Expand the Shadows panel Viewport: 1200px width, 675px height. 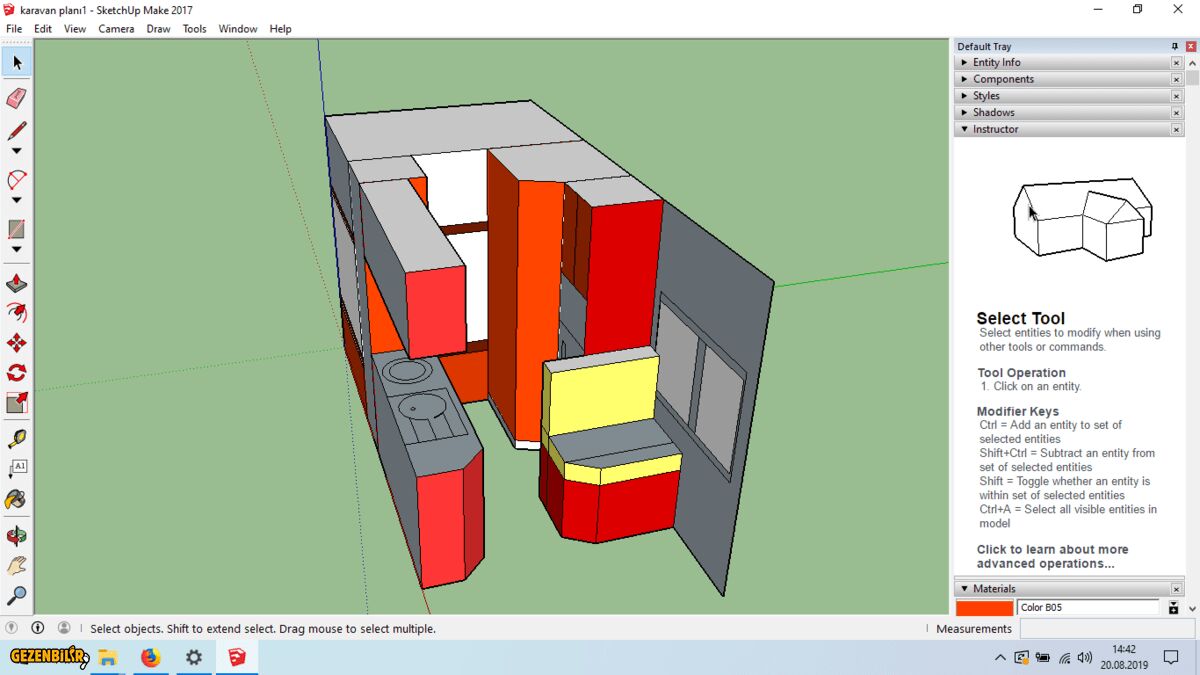tap(1062, 112)
